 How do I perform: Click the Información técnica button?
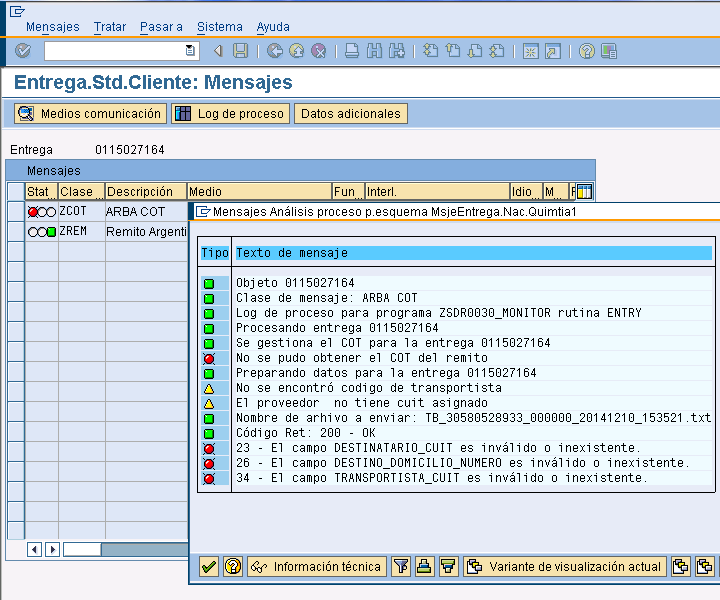[x=317, y=566]
